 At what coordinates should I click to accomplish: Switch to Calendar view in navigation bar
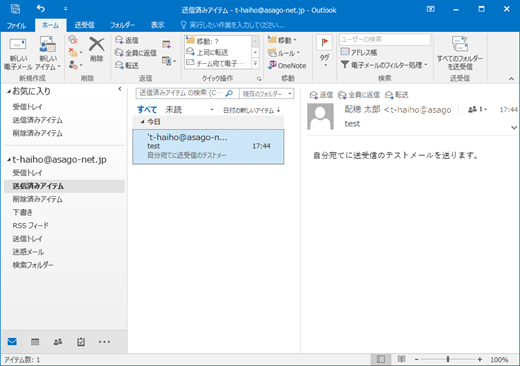[x=35, y=342]
